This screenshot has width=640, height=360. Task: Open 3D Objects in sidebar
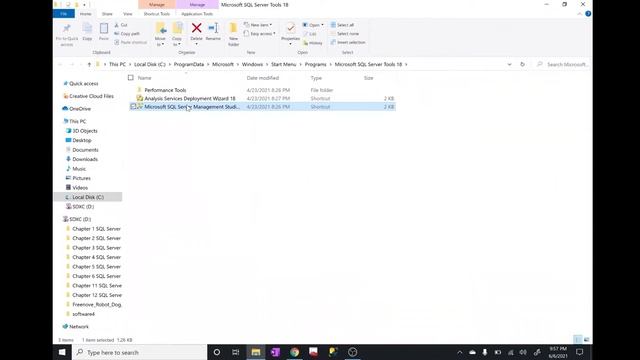tap(84, 131)
